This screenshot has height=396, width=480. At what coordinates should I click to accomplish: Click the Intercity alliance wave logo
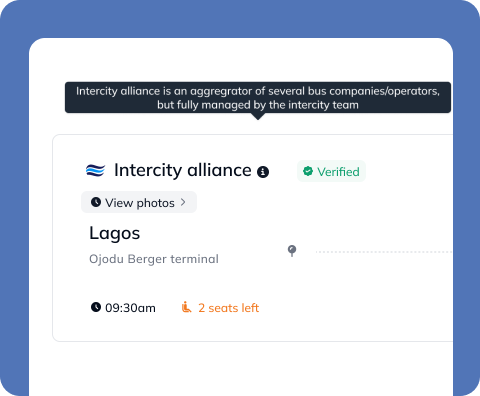click(x=95, y=170)
